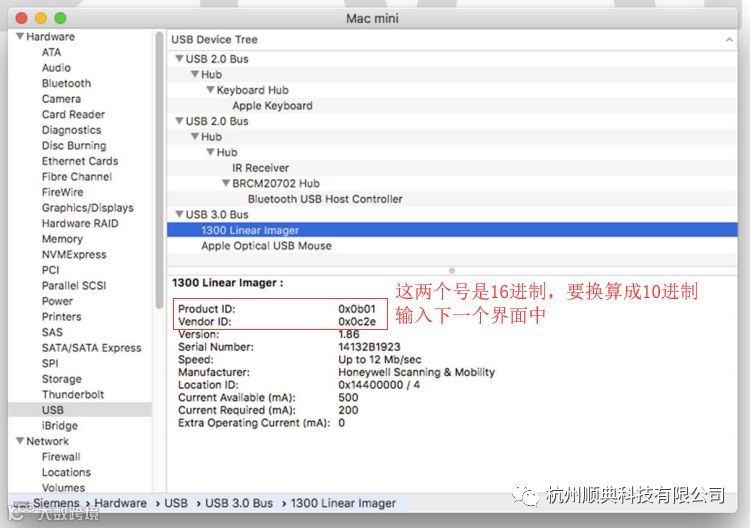Click the Vendor ID value 0x0c2e
Image resolution: width=750 pixels, height=528 pixels.
(357, 321)
